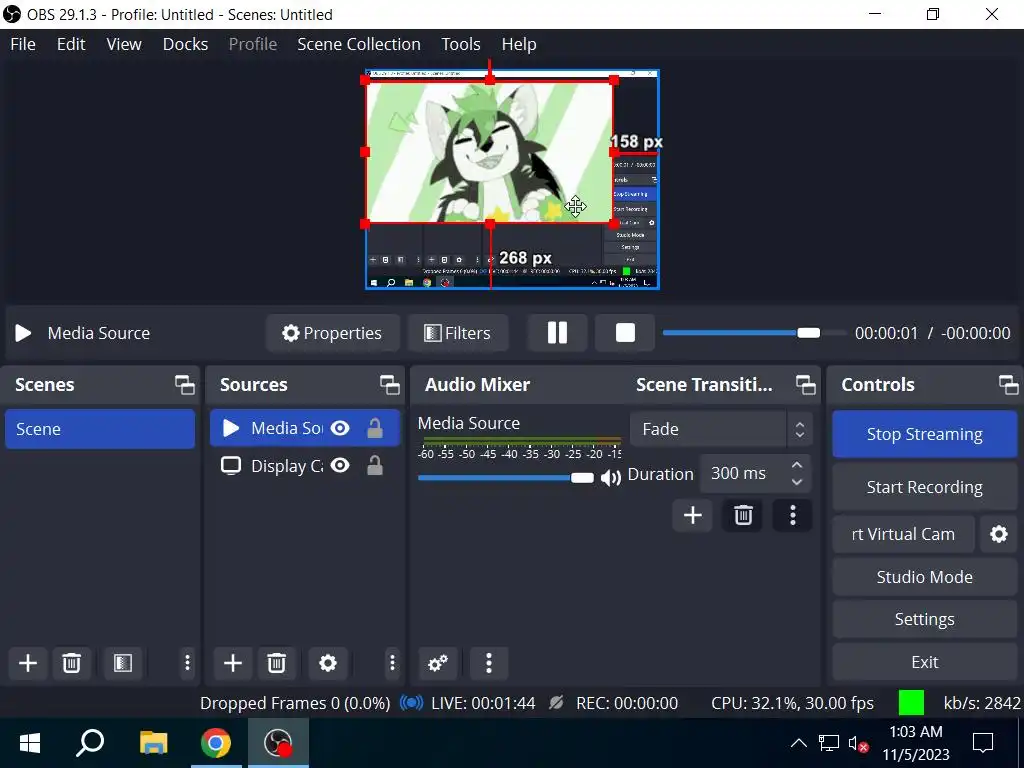Viewport: 1024px width, 768px height.
Task: Remove selected scene with trash icon
Action: [71, 664]
